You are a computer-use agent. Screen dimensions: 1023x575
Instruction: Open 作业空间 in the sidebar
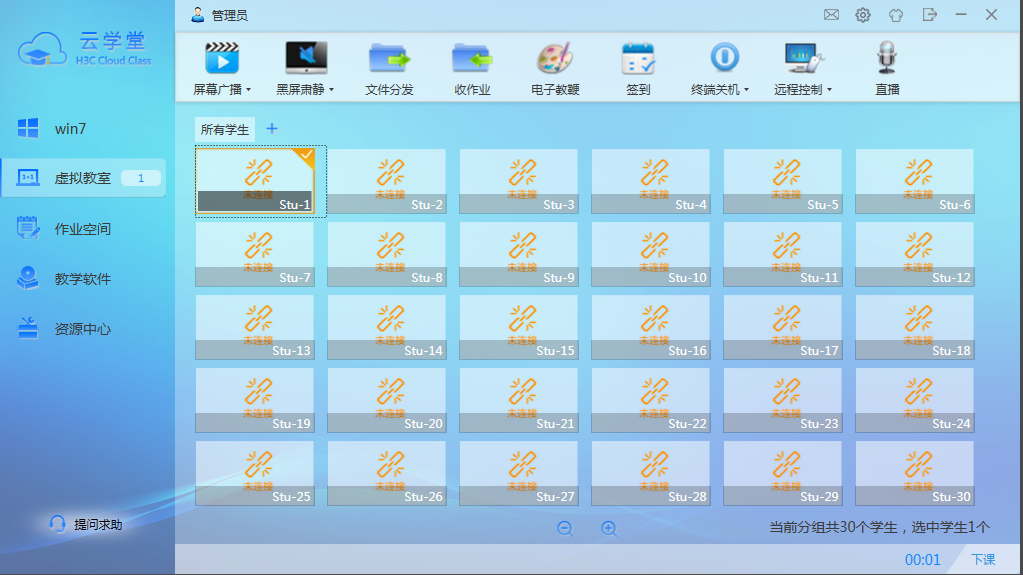(x=84, y=229)
